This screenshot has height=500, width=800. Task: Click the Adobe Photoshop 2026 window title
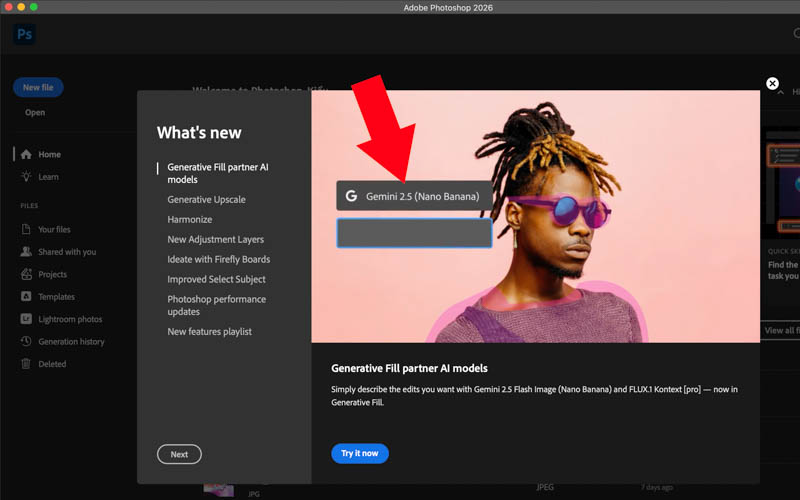448,7
